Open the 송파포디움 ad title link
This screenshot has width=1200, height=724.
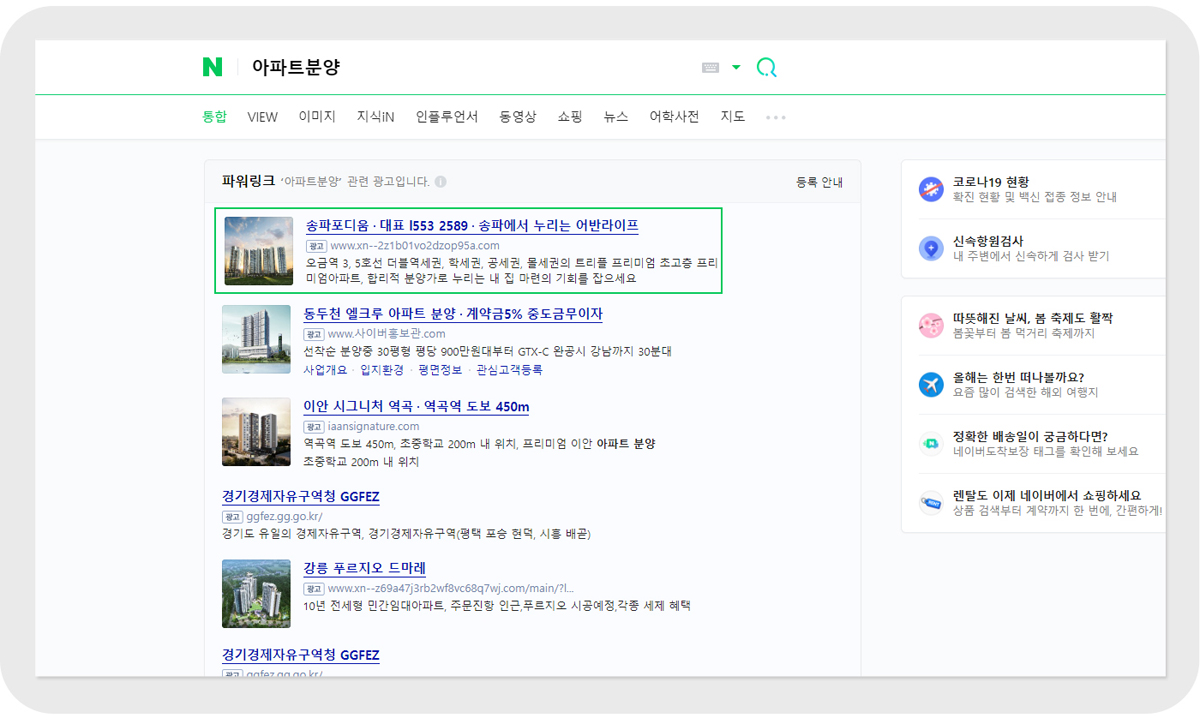point(472,226)
